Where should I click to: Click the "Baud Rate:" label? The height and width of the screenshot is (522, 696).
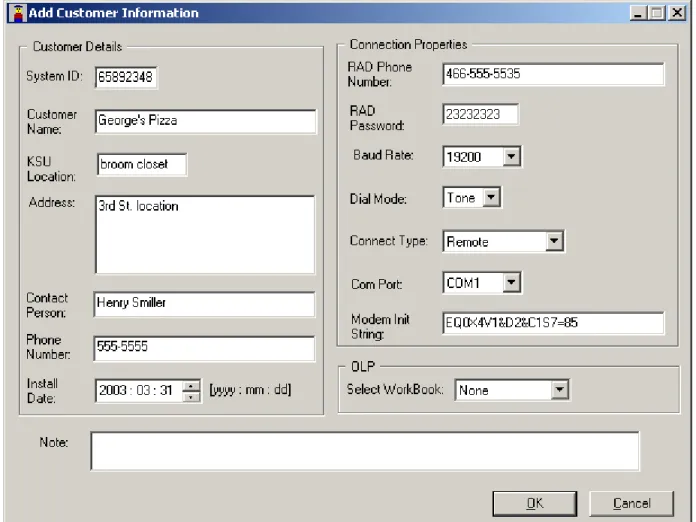pyautogui.click(x=383, y=155)
